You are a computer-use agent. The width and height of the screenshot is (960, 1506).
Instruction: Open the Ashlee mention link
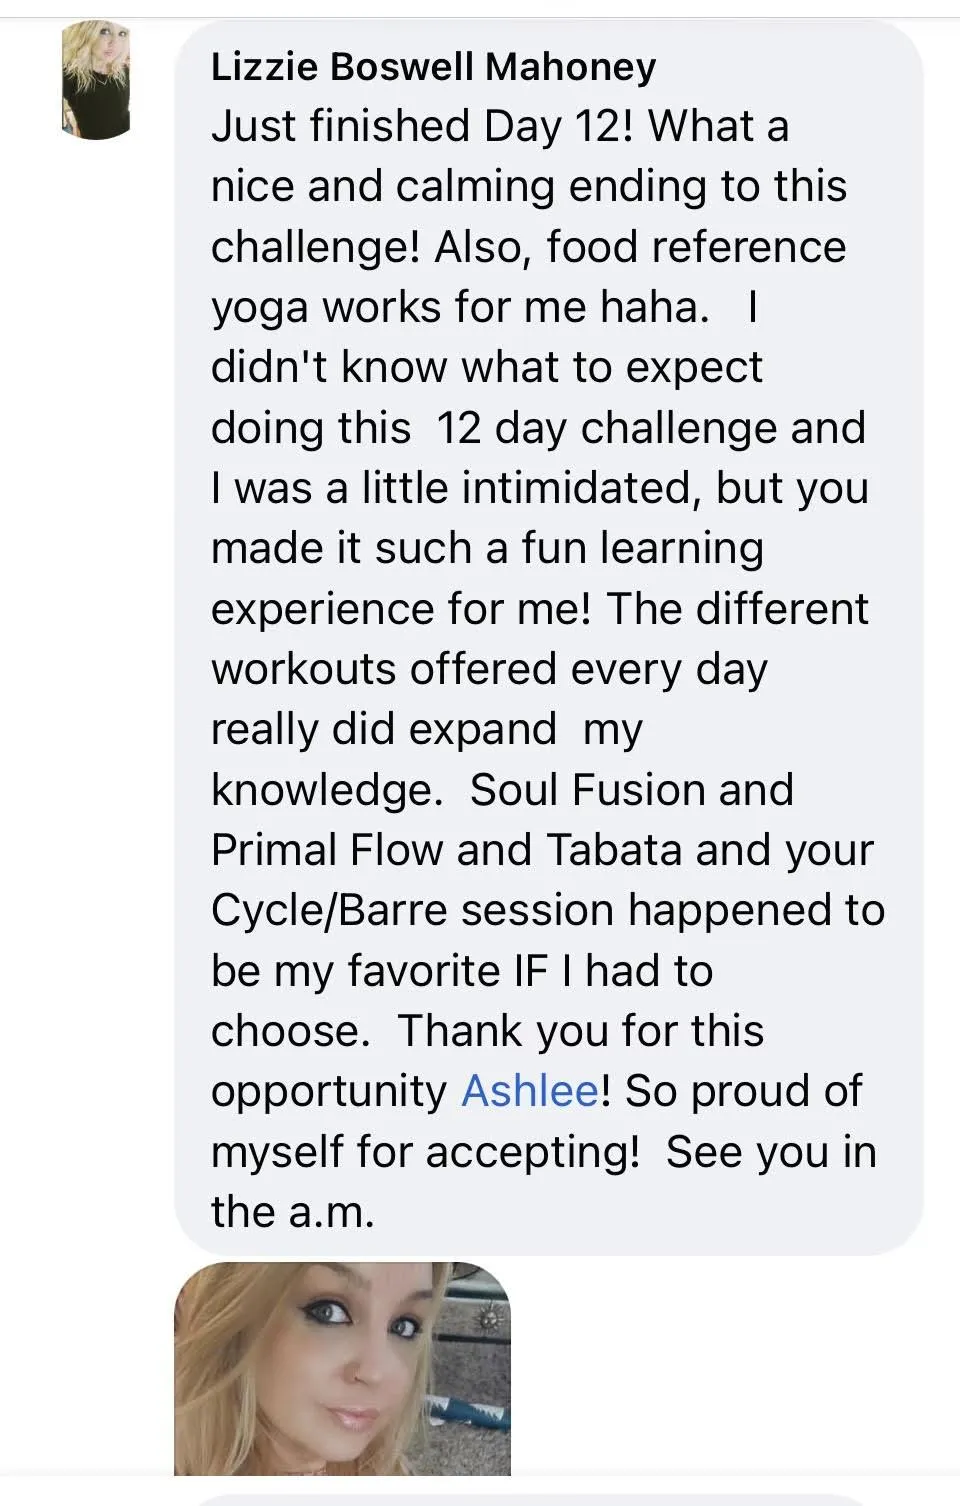pyautogui.click(x=530, y=1090)
